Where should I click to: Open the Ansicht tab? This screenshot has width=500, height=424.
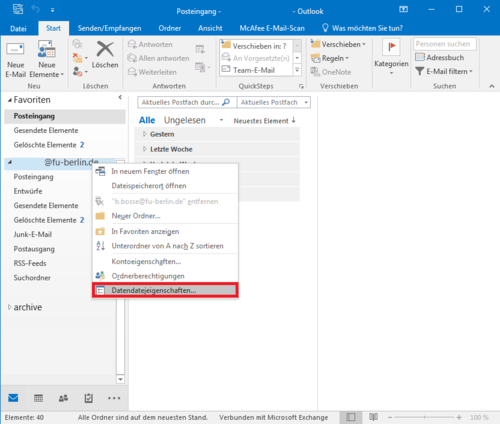click(210, 28)
